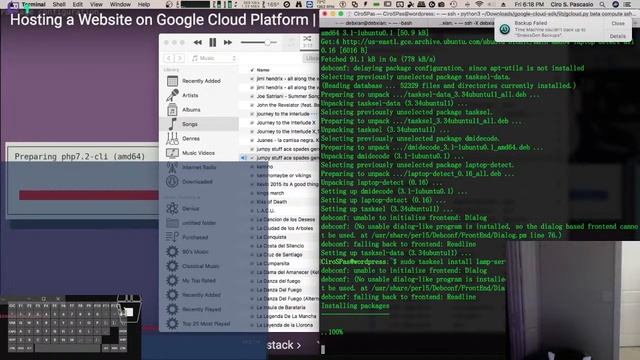The height and width of the screenshot is (360, 640).
Task: Adjust the iTunes volume slider
Action: [259, 42]
